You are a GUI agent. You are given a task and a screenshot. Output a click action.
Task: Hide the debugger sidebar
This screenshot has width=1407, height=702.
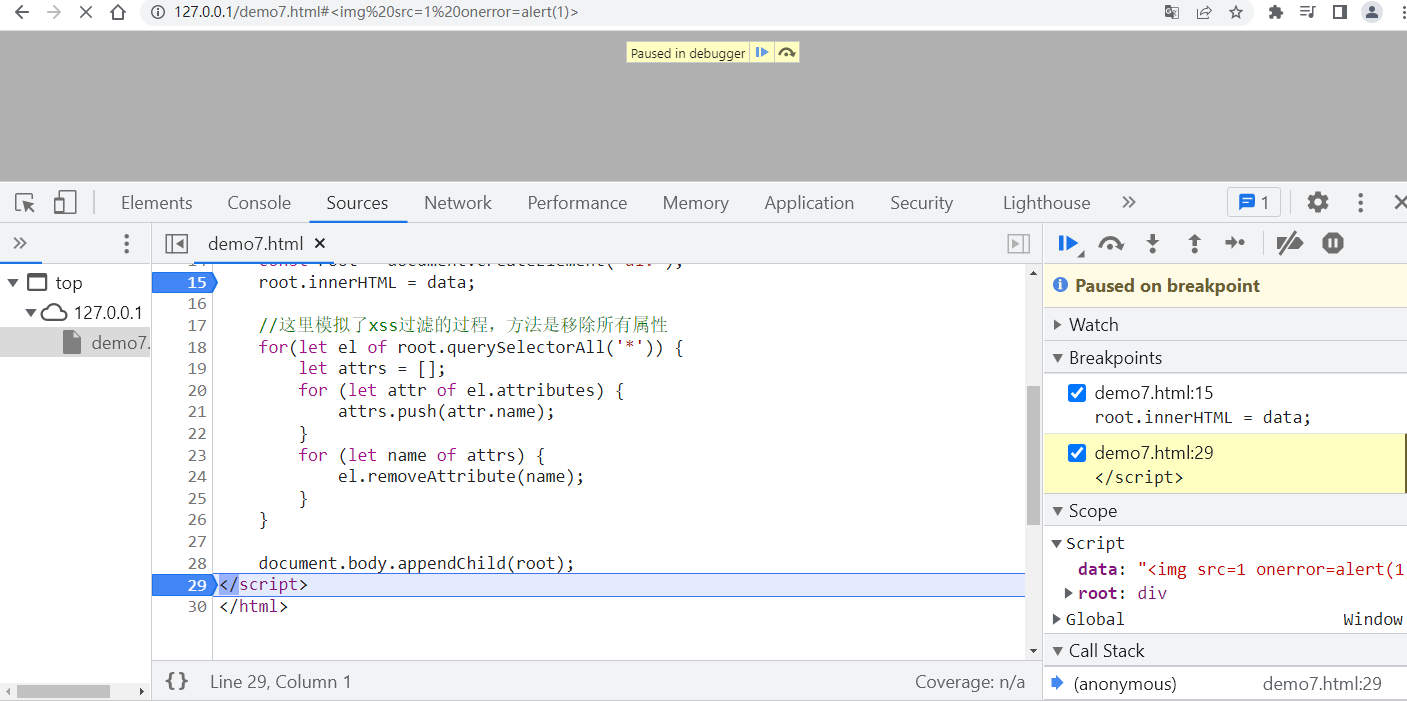point(1018,243)
